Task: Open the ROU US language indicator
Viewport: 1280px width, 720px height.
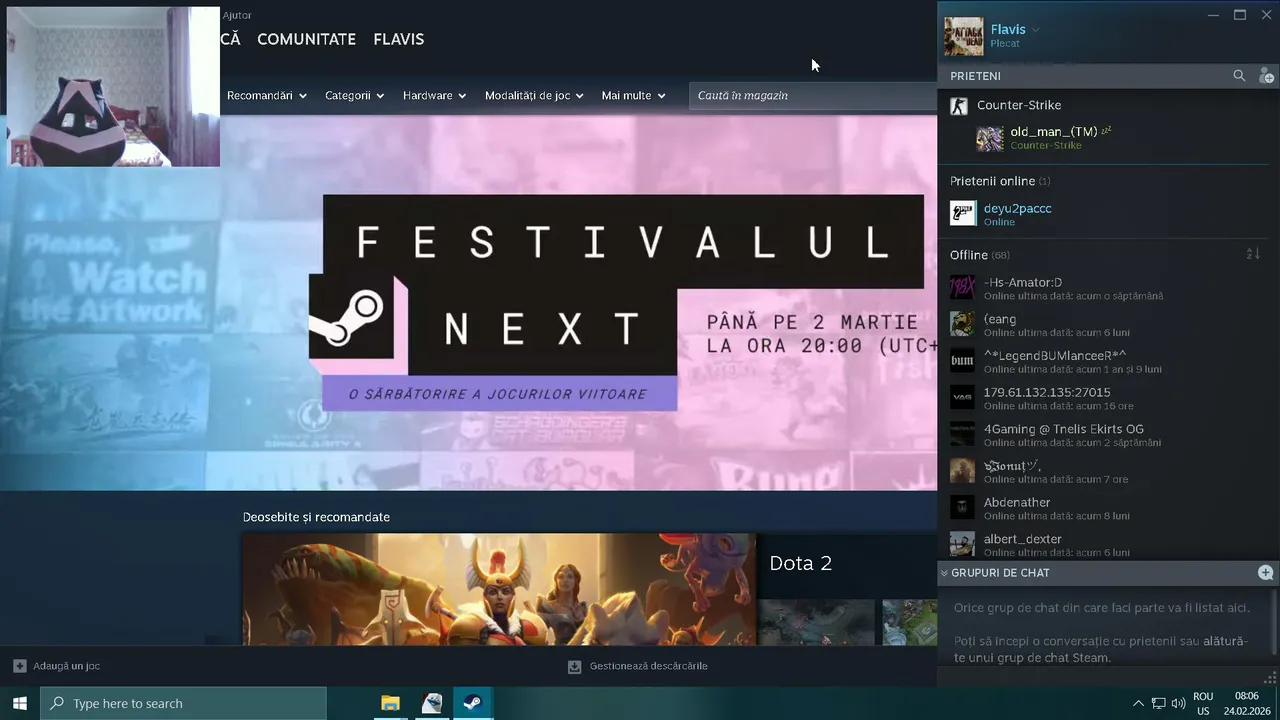Action: pyautogui.click(x=1203, y=703)
